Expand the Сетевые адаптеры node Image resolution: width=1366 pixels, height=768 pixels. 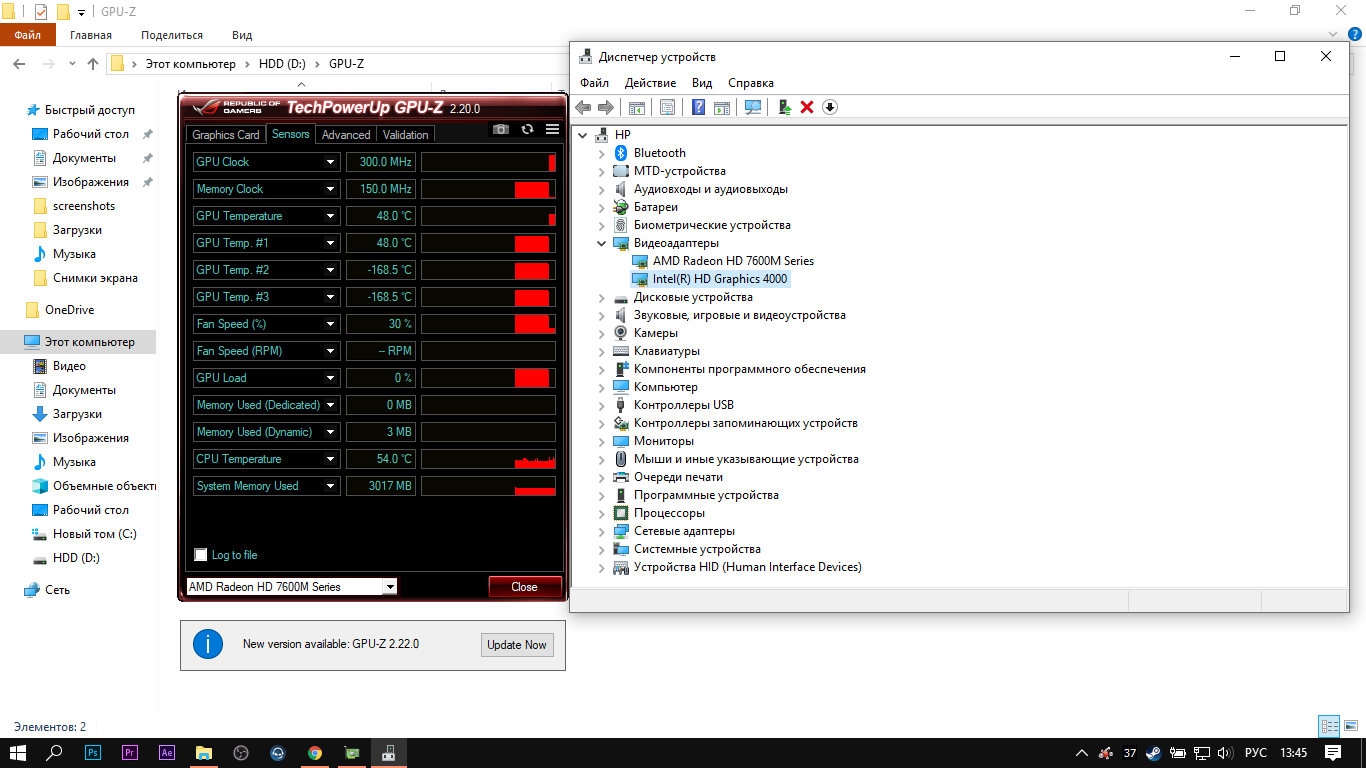click(601, 531)
